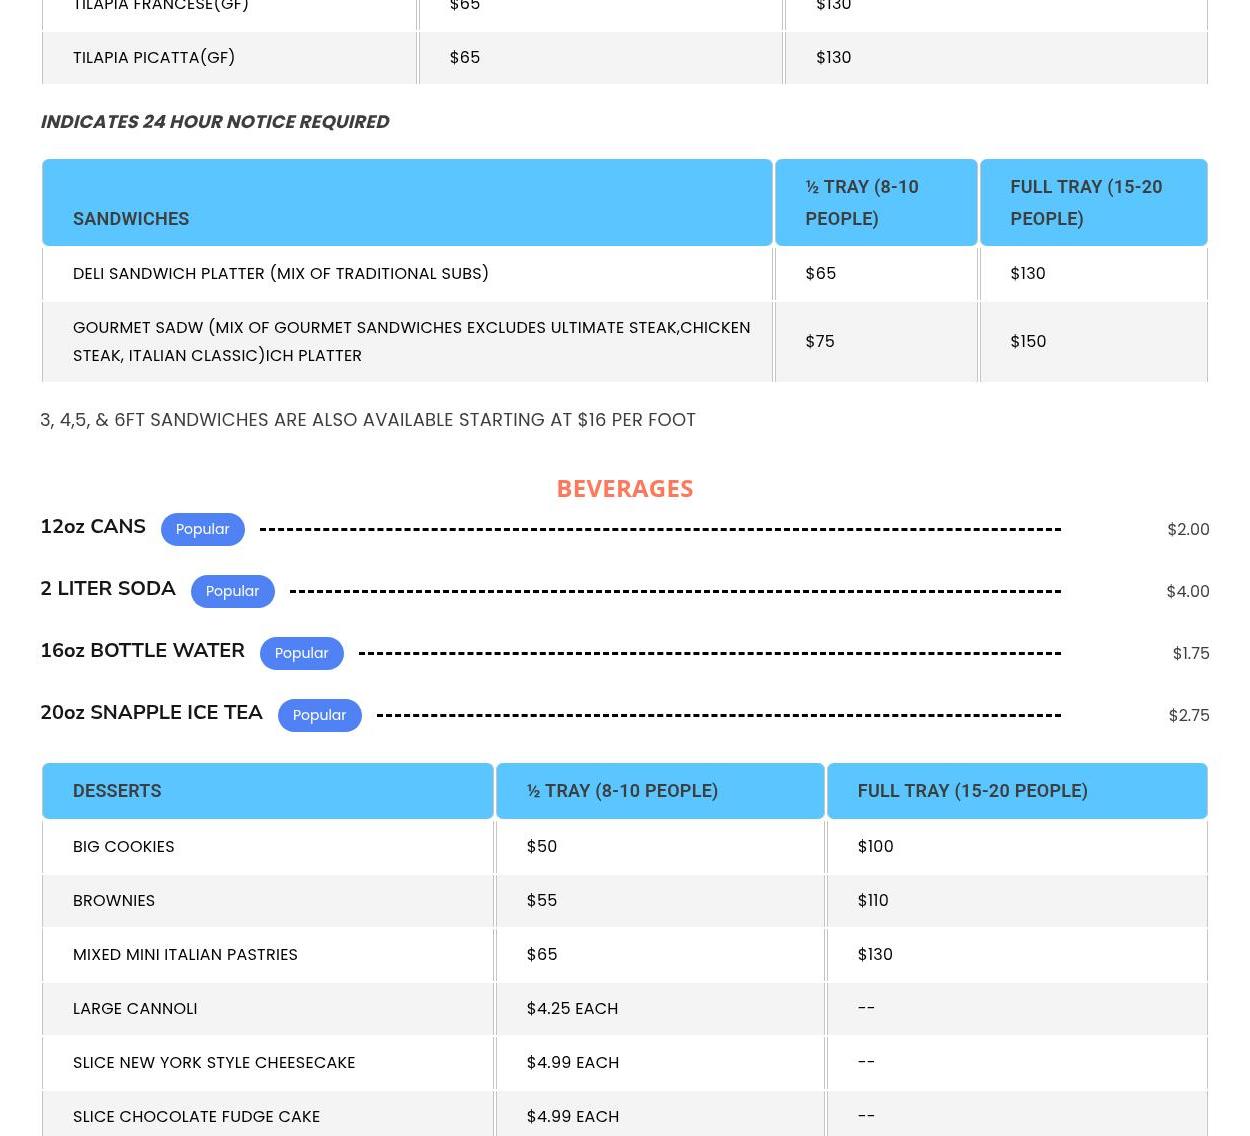Click Mixed Mini Italian Pastries item
This screenshot has height=1136, width=1250.
(185, 954)
